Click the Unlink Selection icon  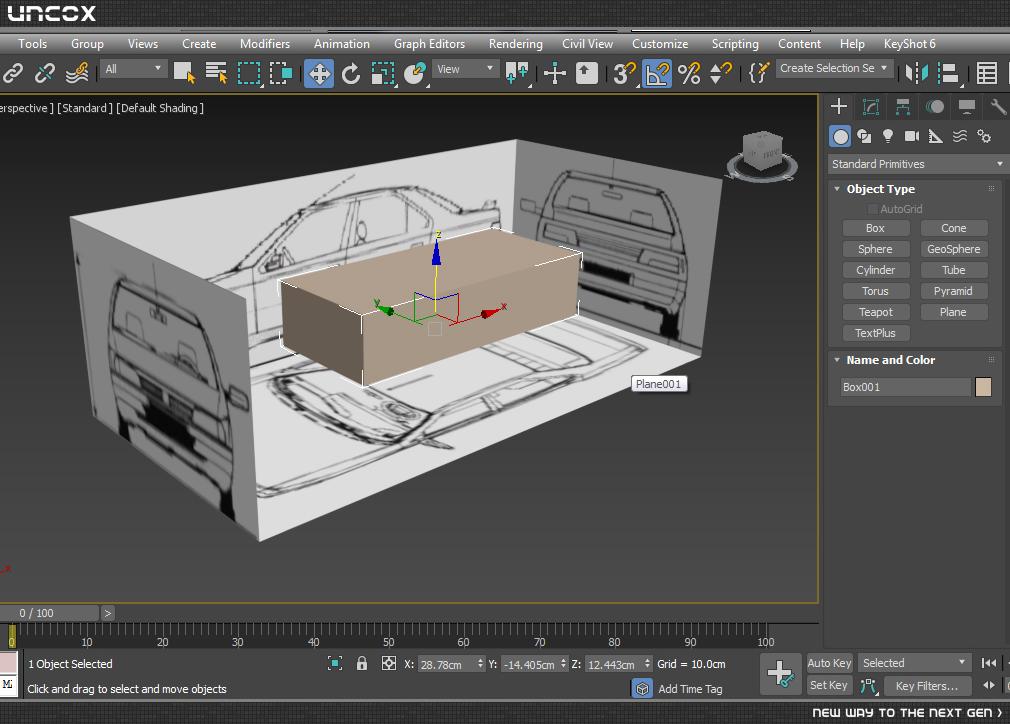[x=44, y=73]
